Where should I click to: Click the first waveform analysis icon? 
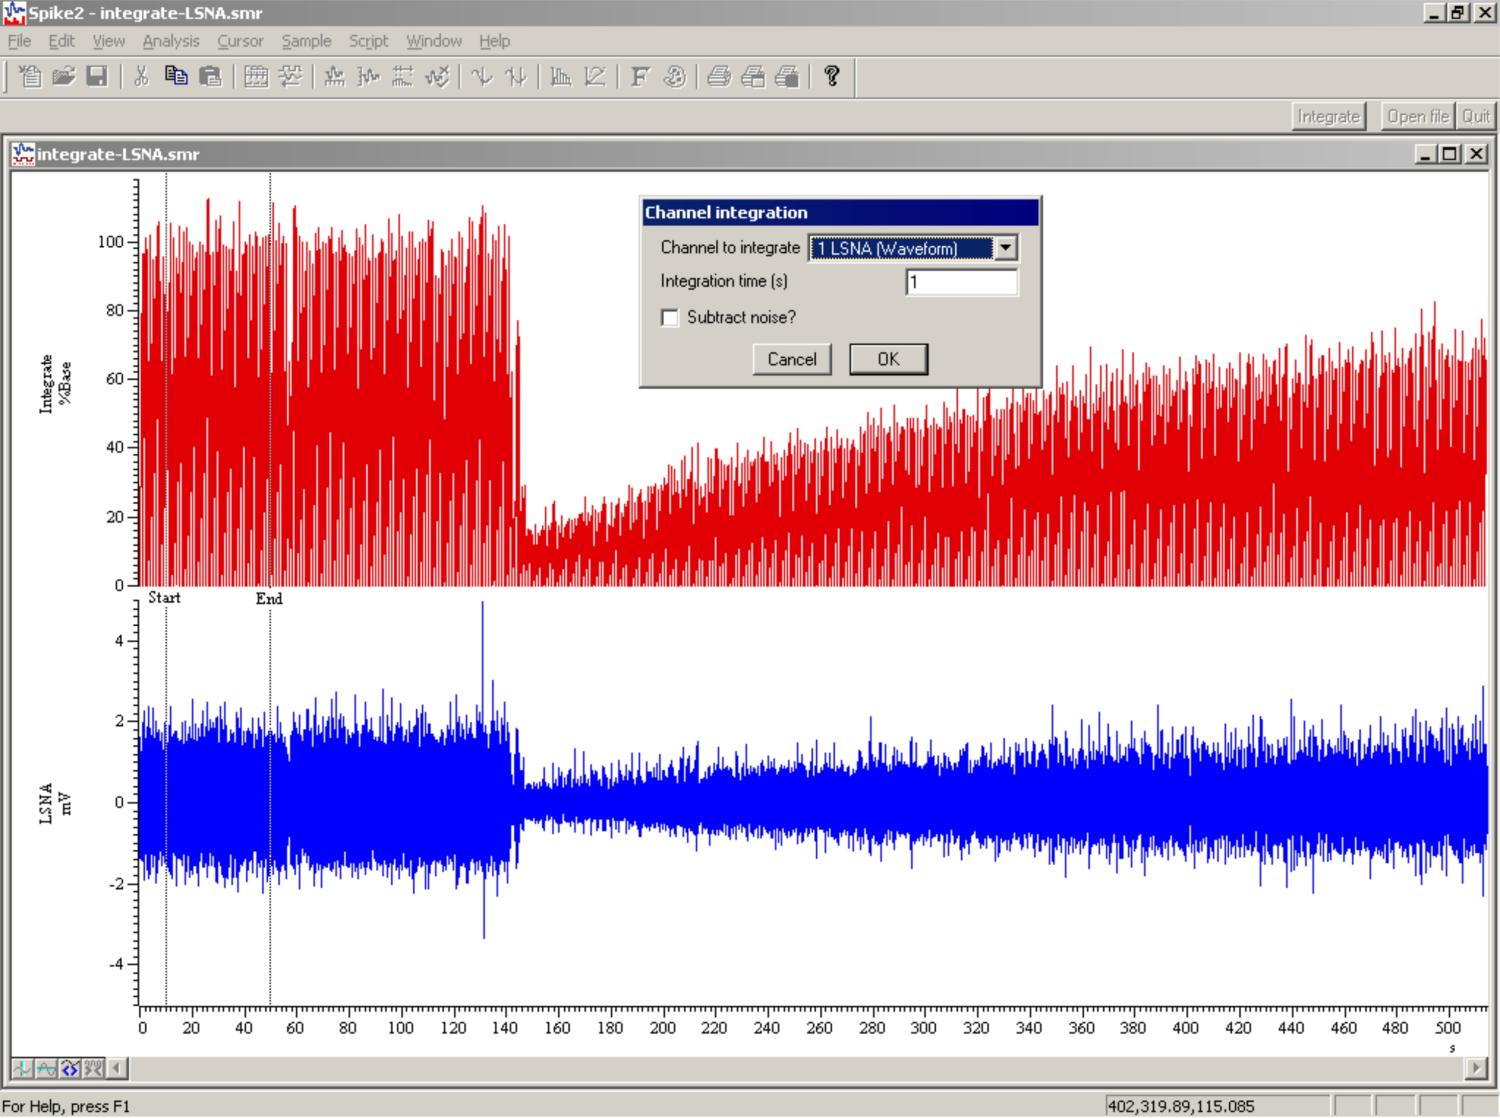335,76
